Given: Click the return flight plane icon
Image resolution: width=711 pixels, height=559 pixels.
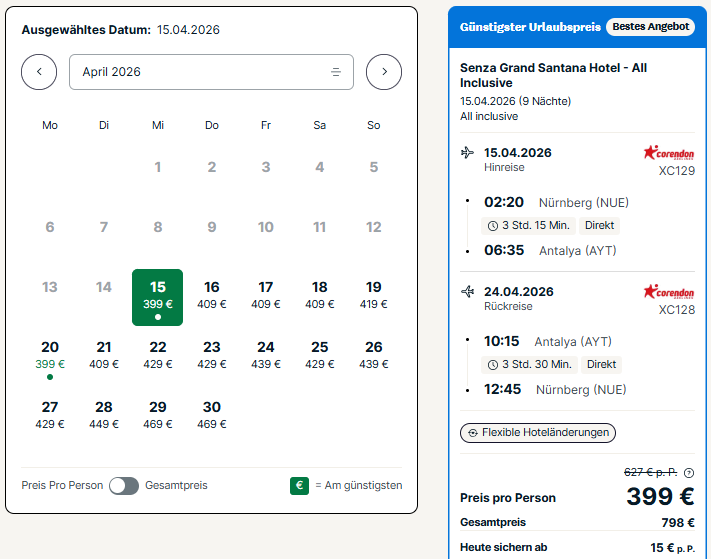Looking at the screenshot, I should click(468, 292).
